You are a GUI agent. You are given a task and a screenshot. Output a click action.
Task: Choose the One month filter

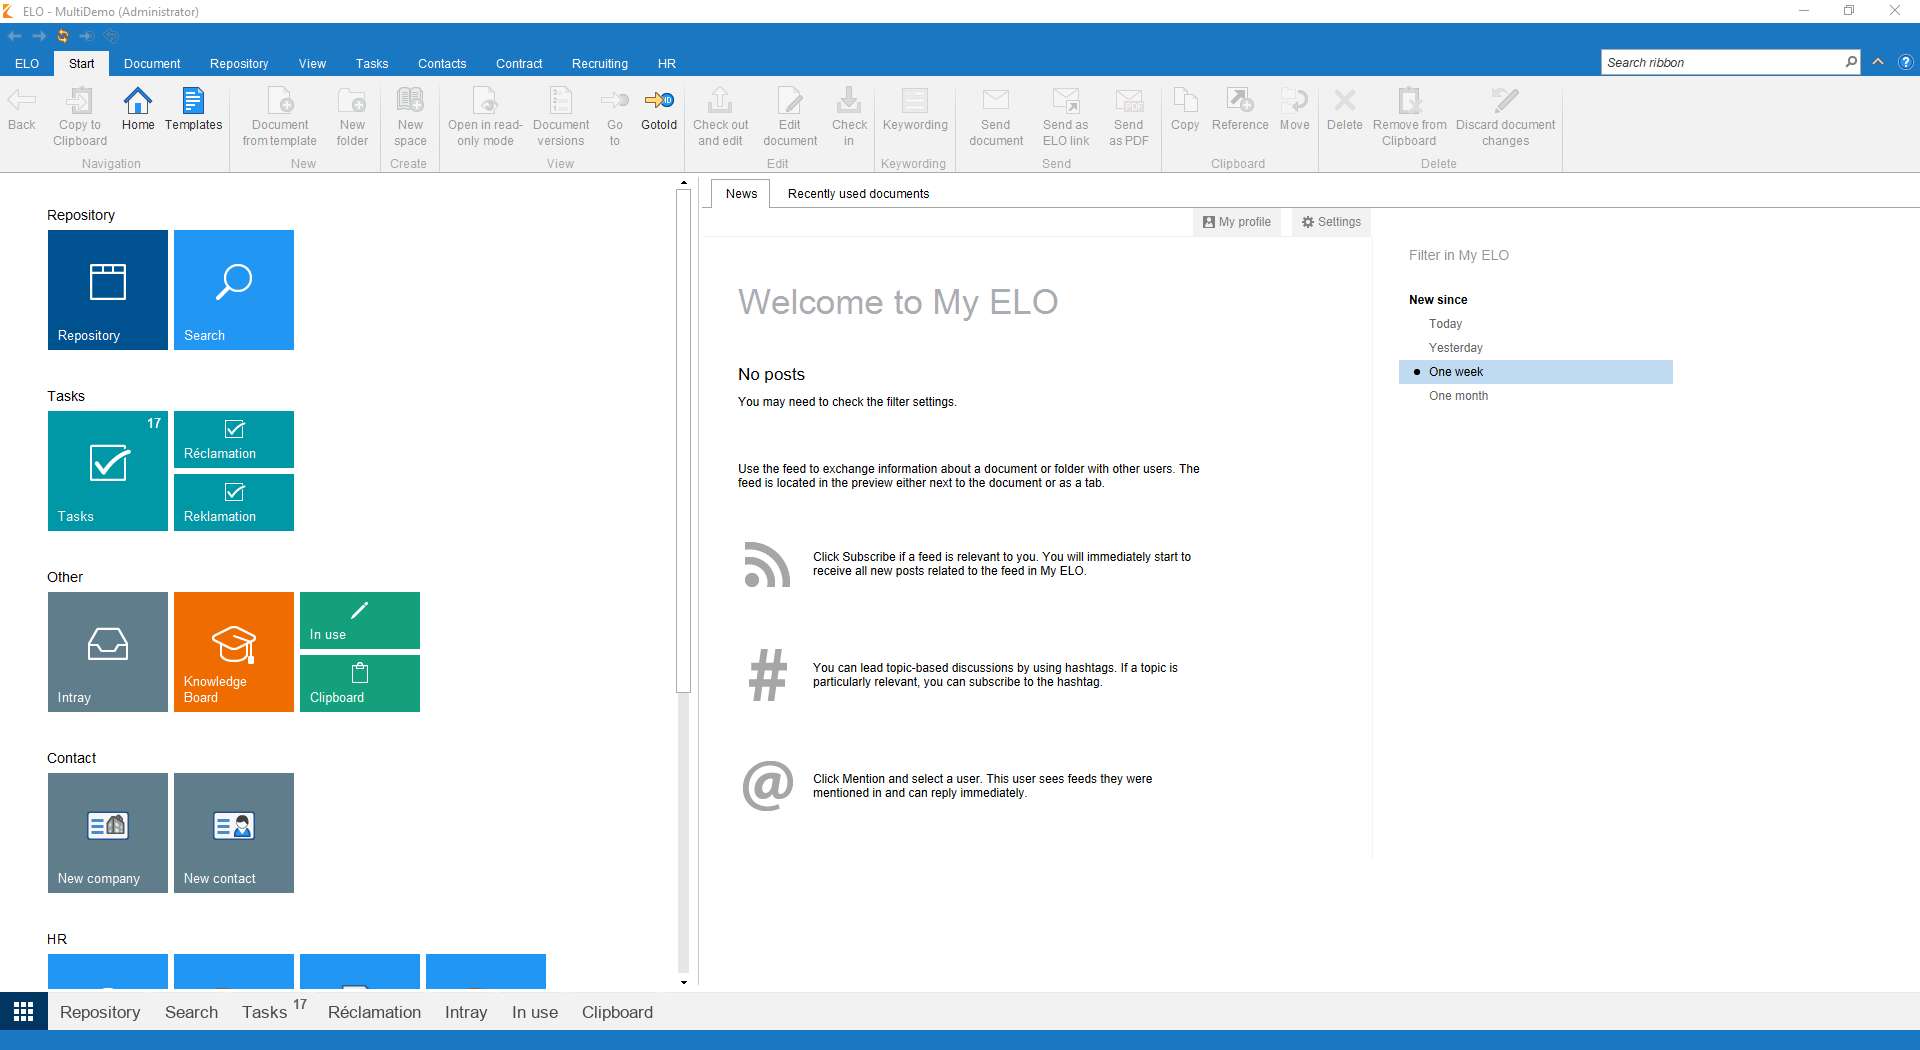[1458, 396]
